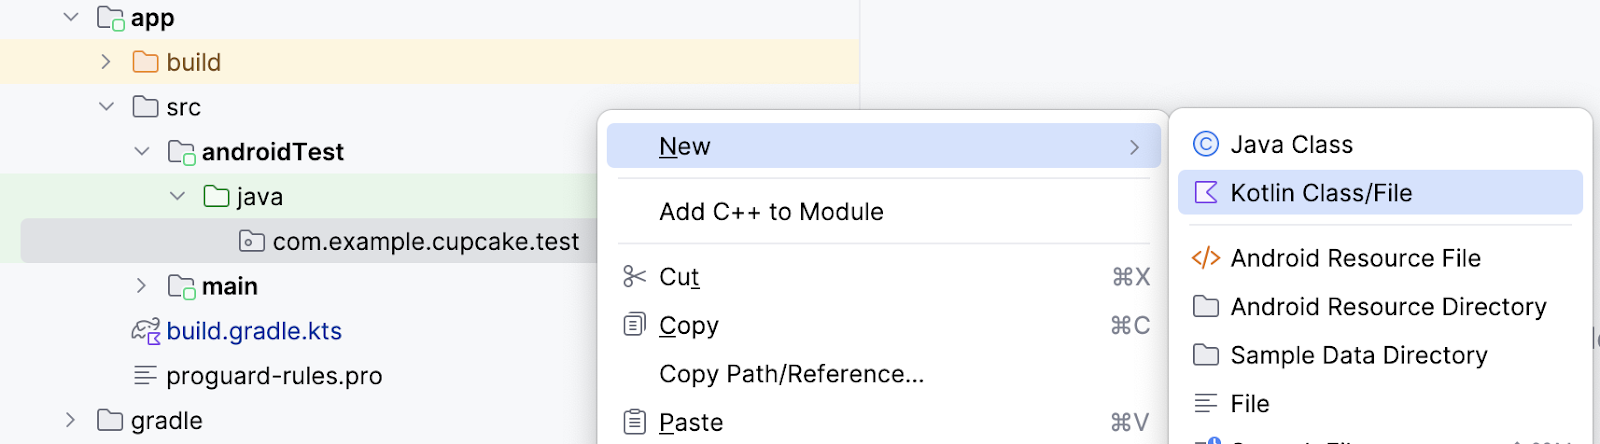
Task: Click the Android Resource File icon
Action: click(1206, 258)
